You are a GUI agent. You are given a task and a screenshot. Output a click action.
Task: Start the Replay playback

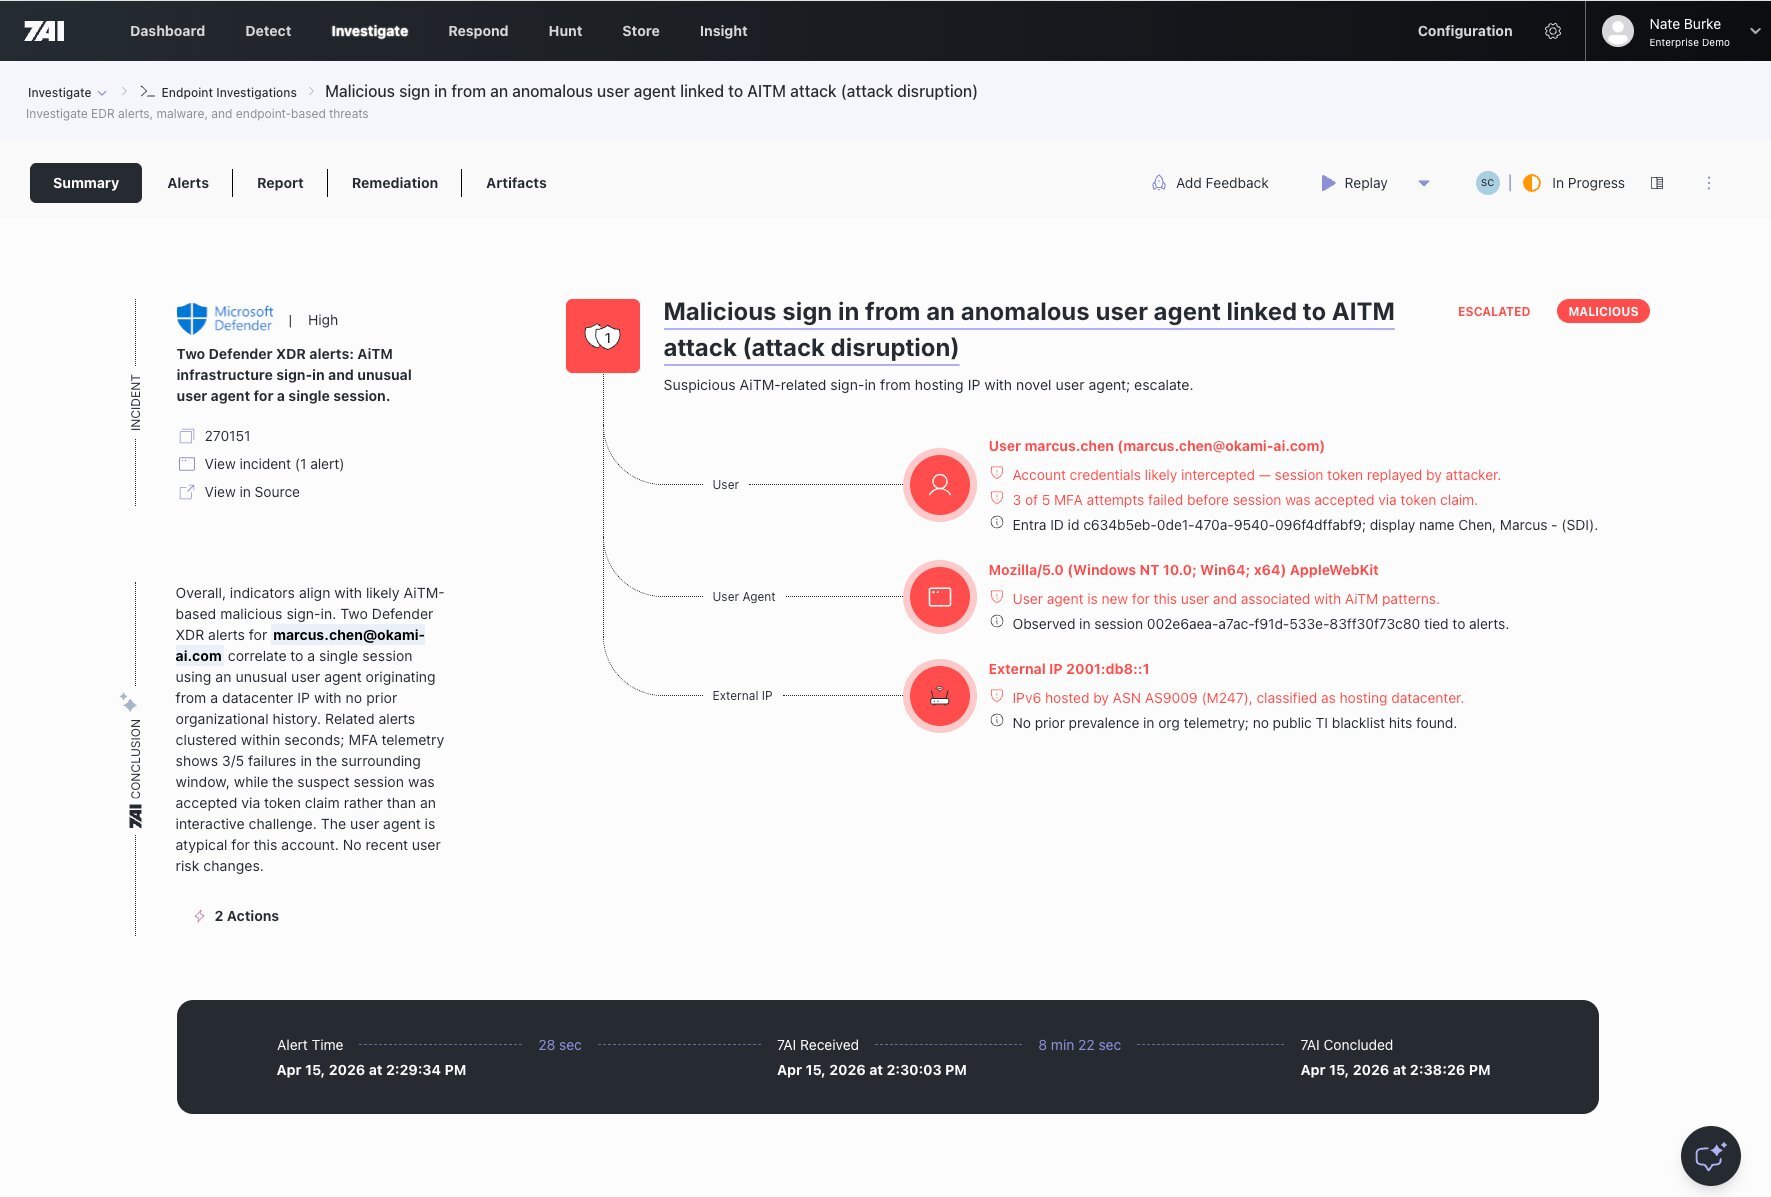click(1354, 183)
